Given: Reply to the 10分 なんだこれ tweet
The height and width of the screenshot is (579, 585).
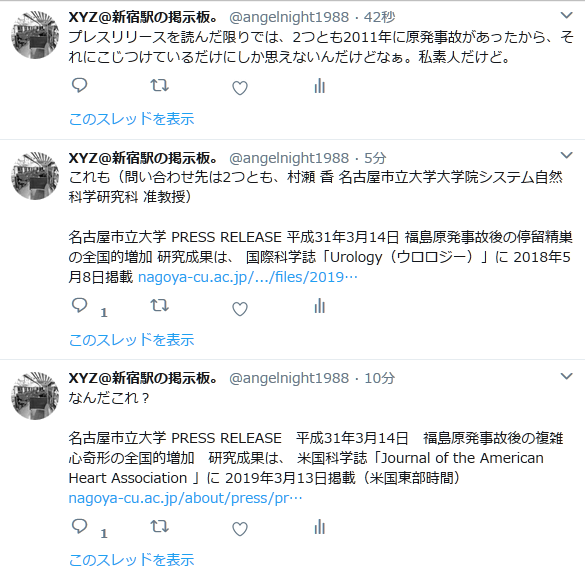Looking at the screenshot, I should coord(79,526).
